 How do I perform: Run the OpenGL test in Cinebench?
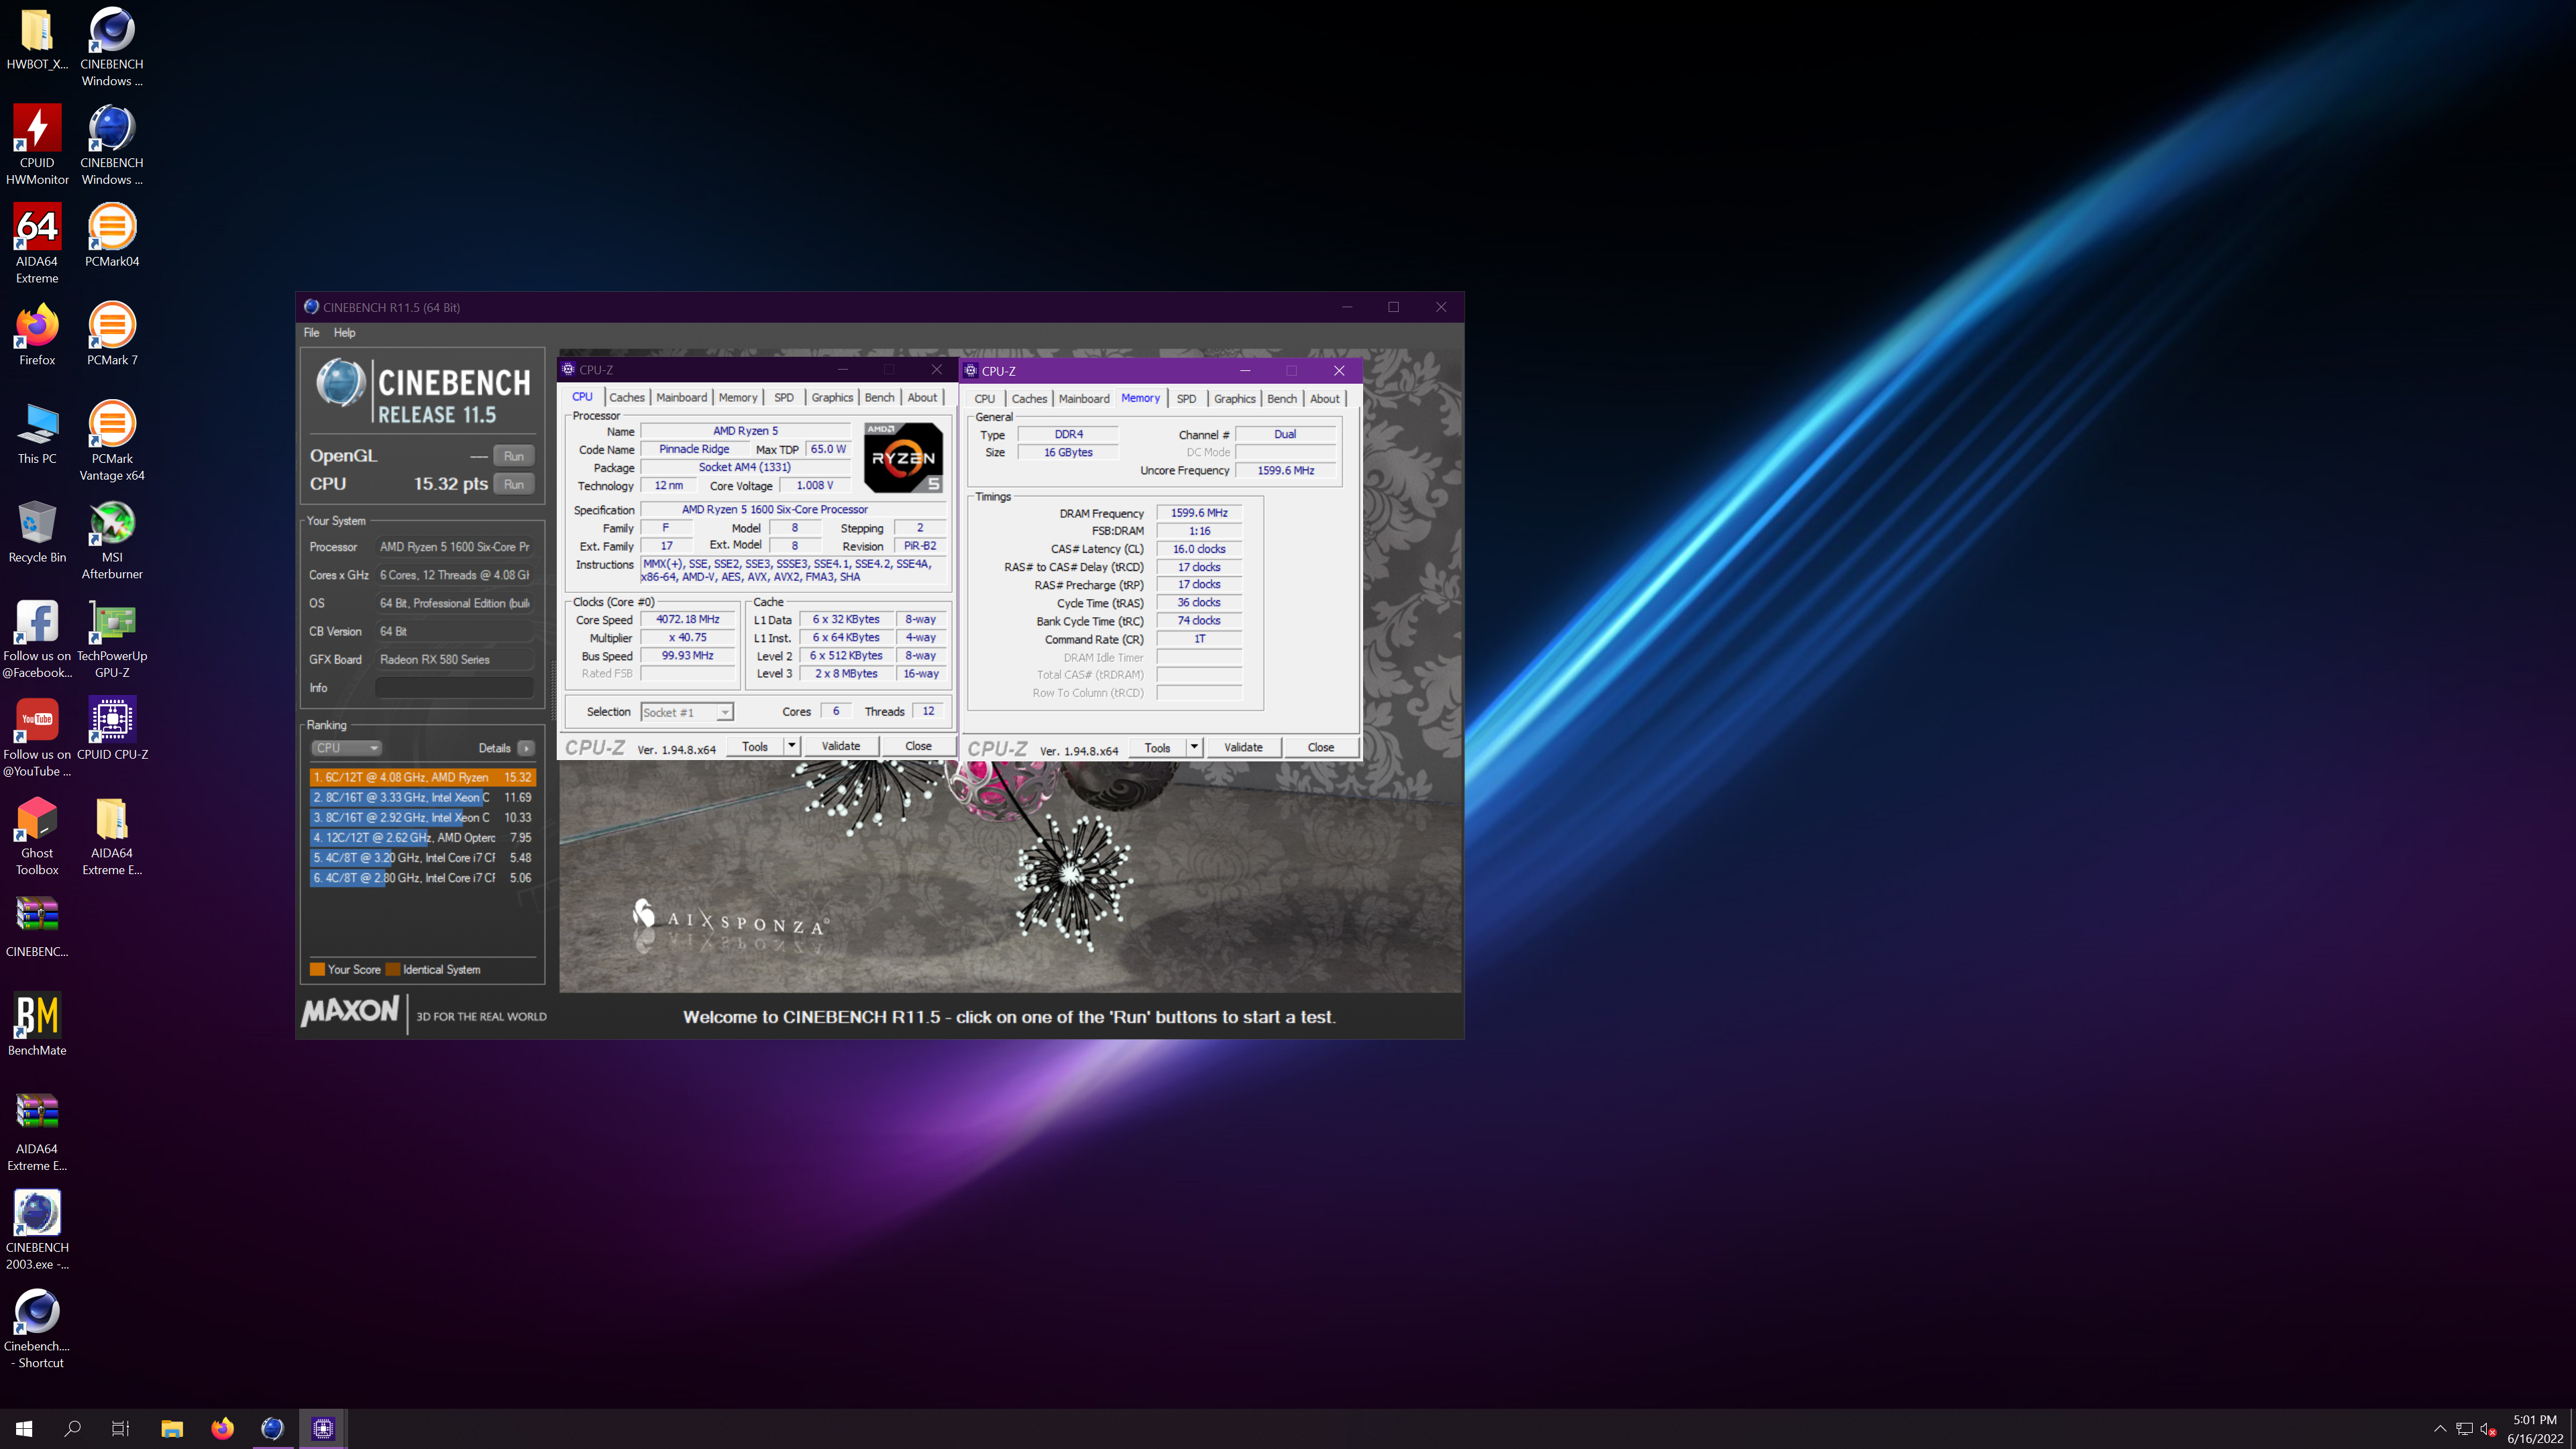[514, 456]
